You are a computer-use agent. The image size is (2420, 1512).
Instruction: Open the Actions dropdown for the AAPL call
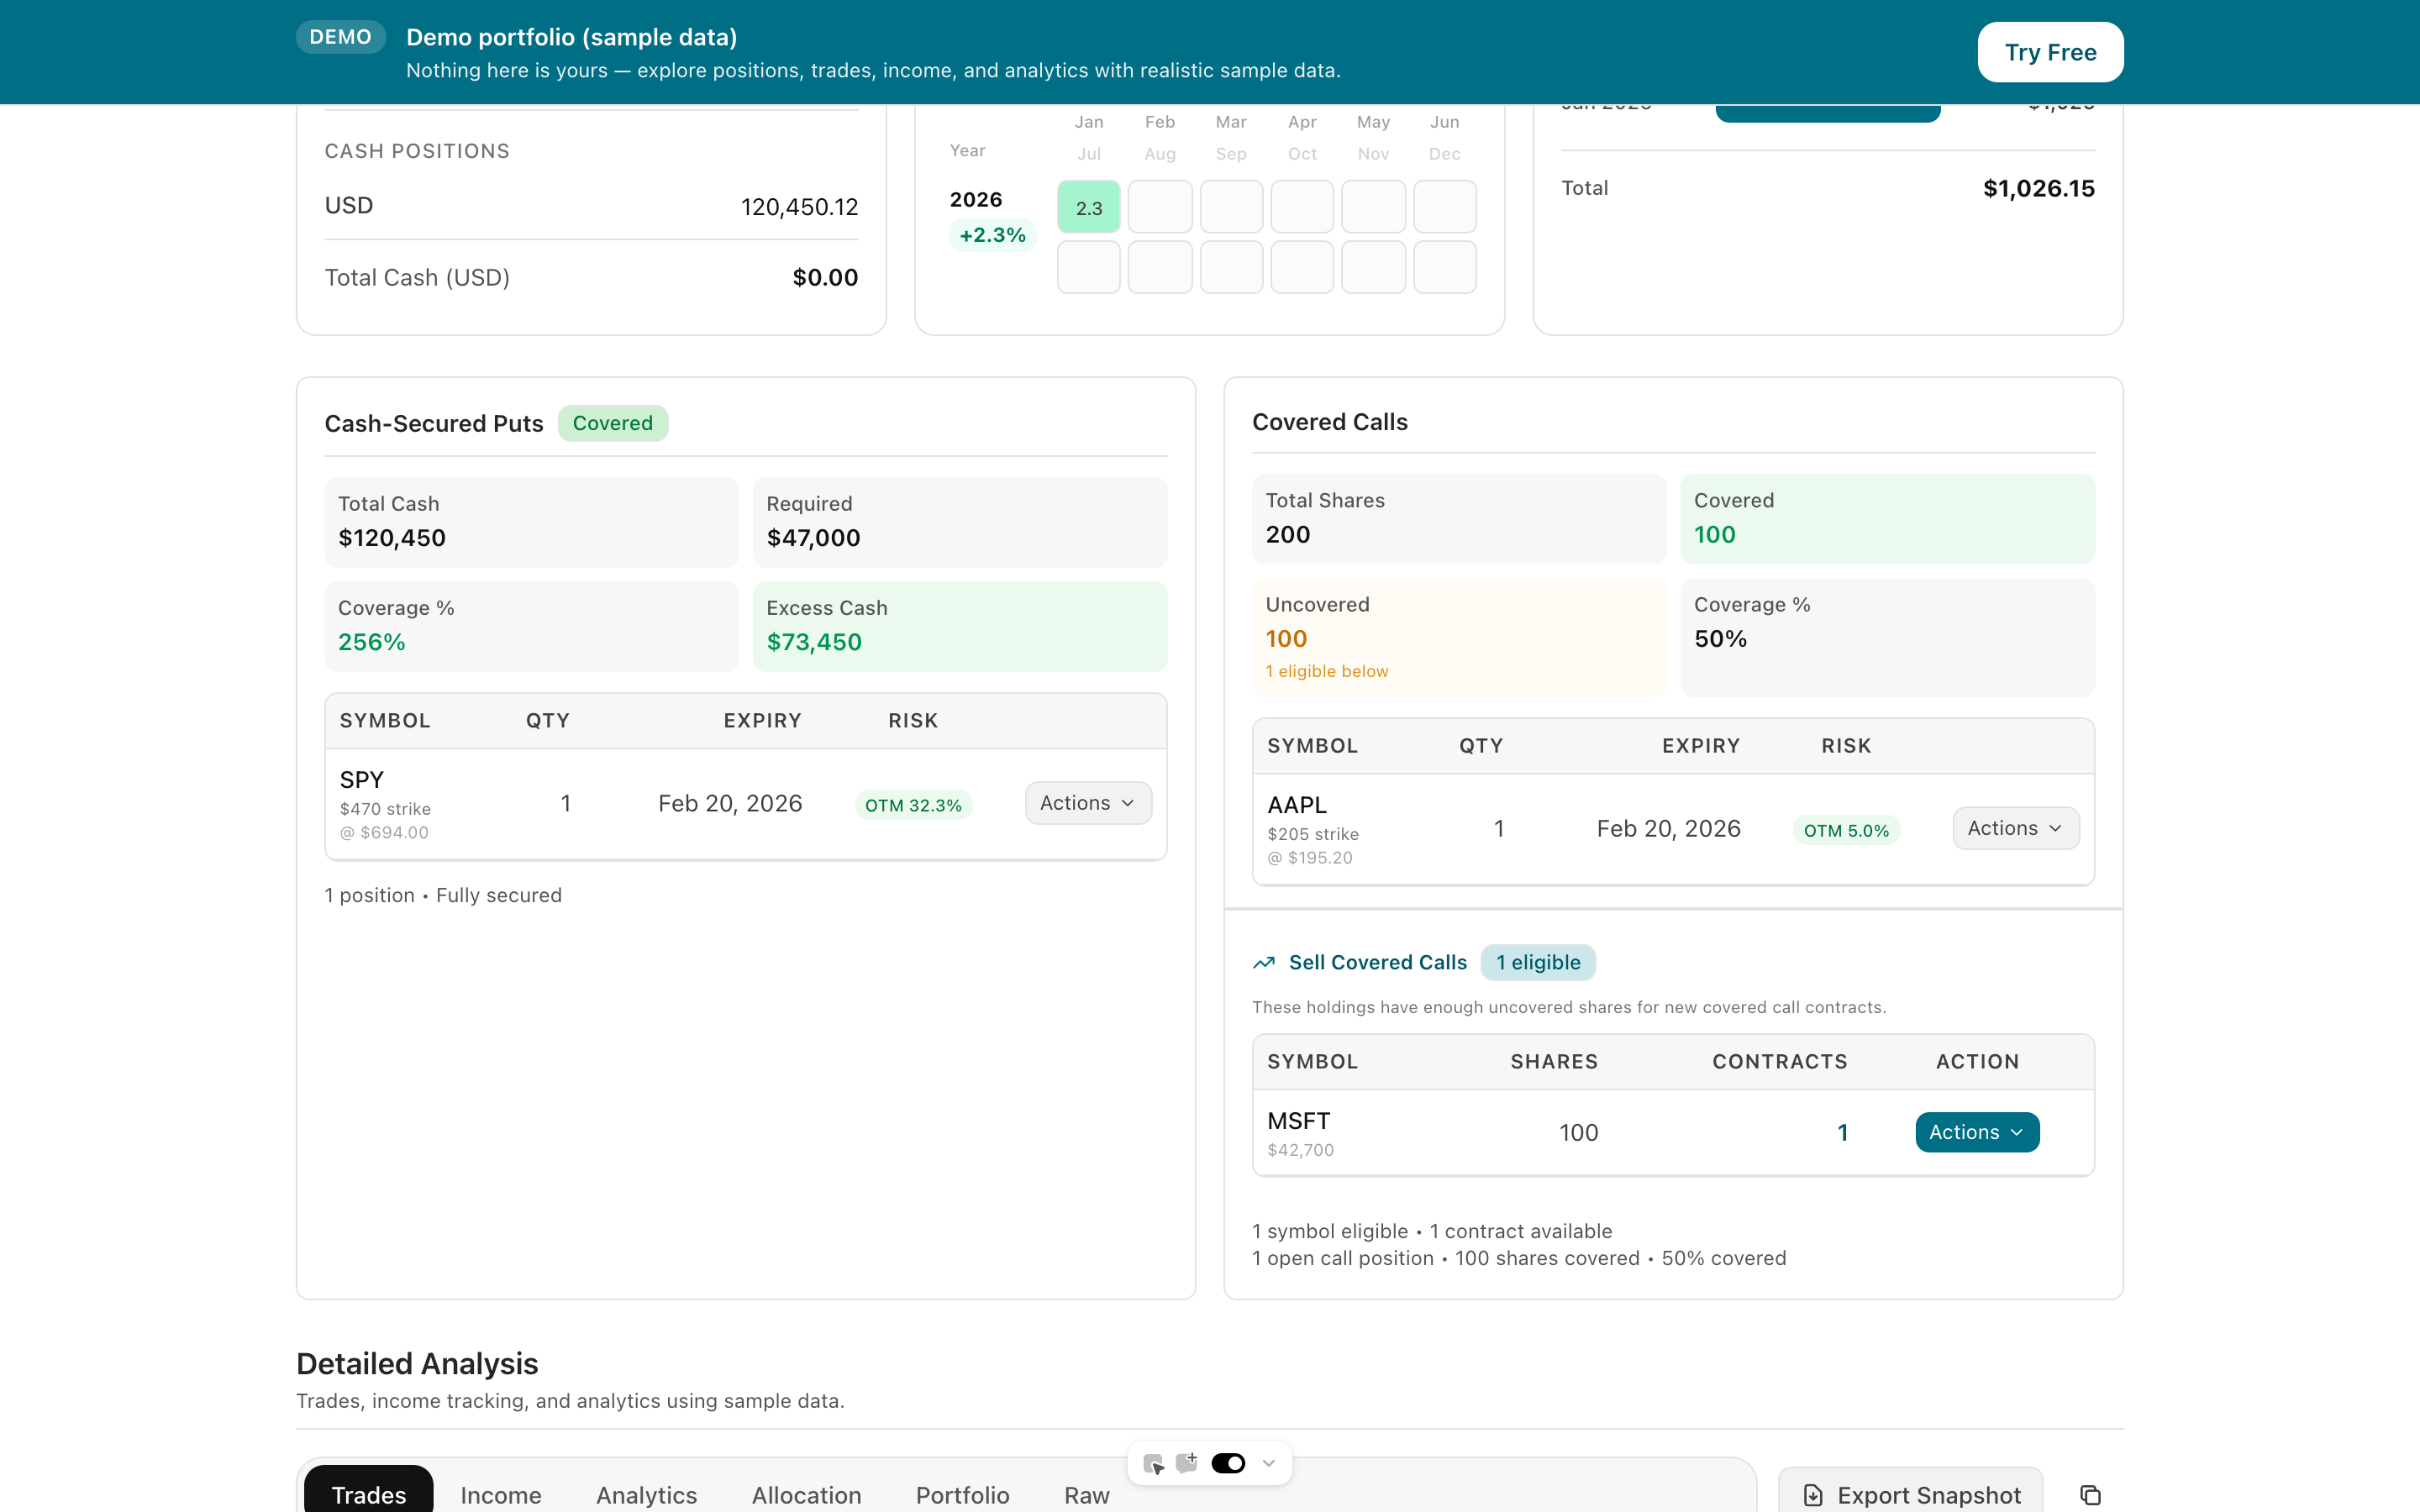pyautogui.click(x=2015, y=827)
